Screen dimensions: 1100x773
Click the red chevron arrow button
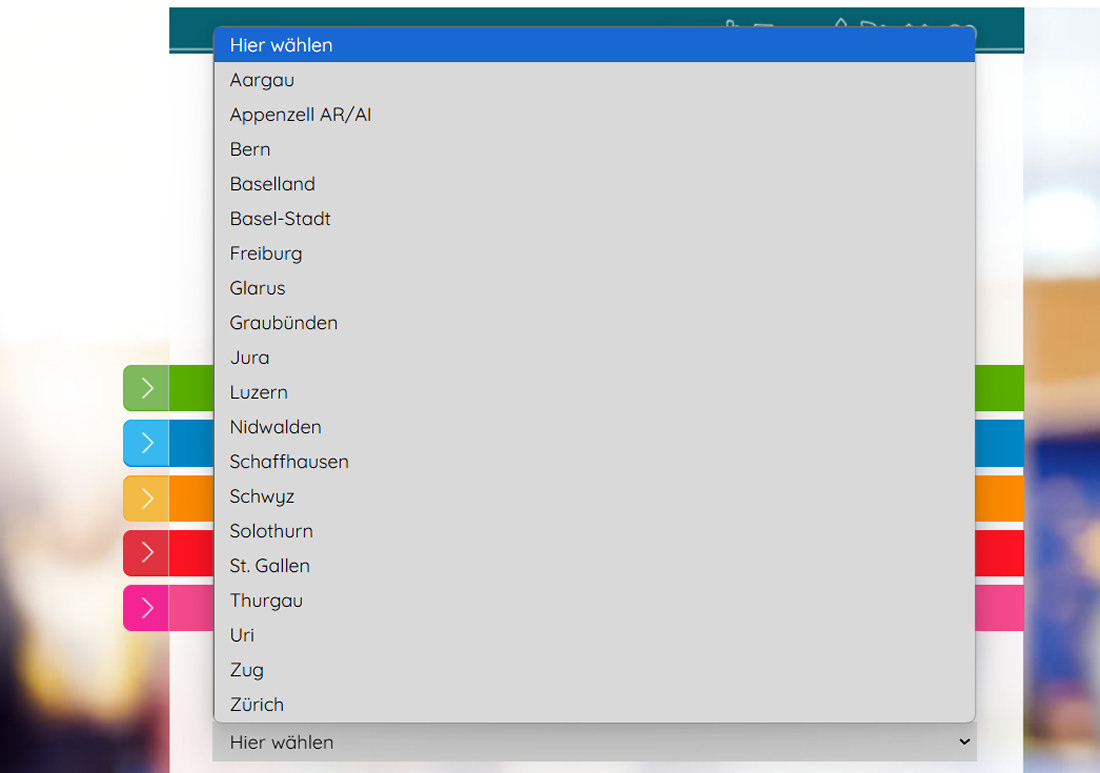[147, 553]
